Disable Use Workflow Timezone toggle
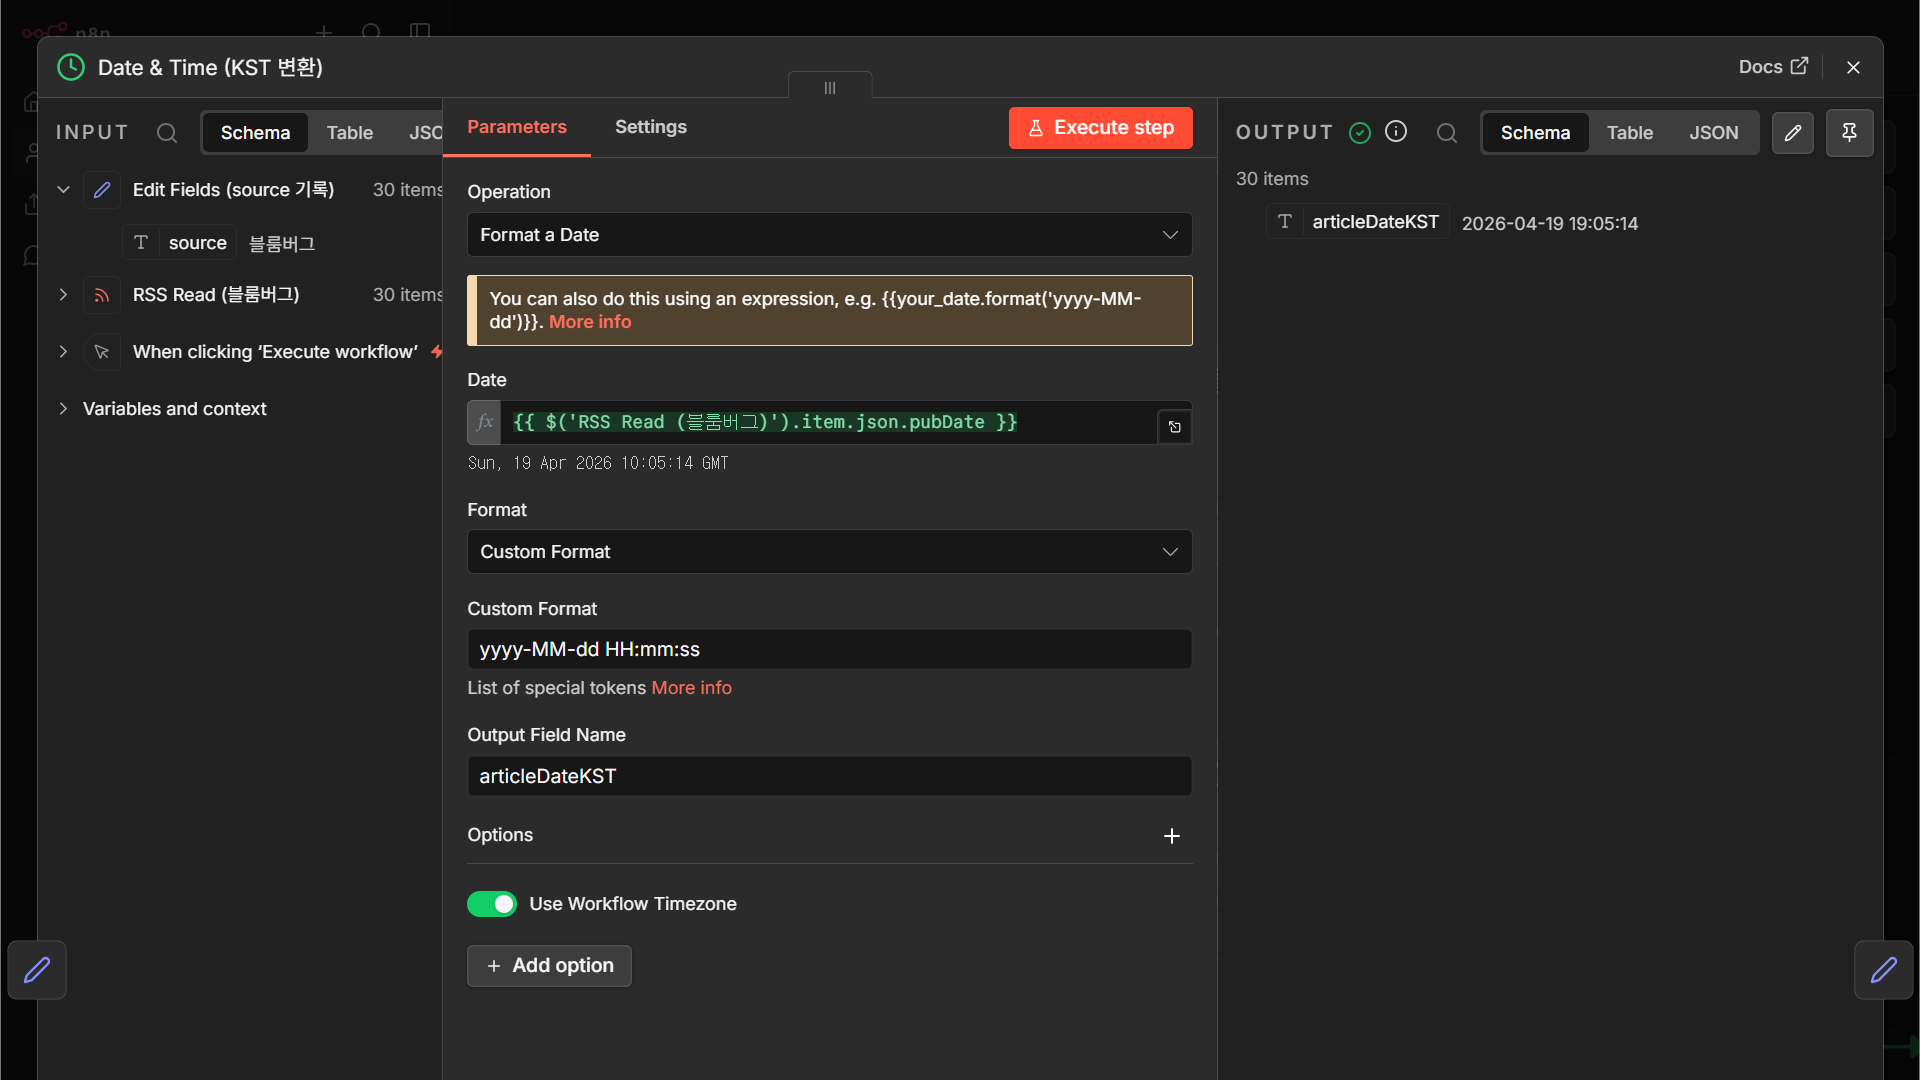 (x=492, y=904)
